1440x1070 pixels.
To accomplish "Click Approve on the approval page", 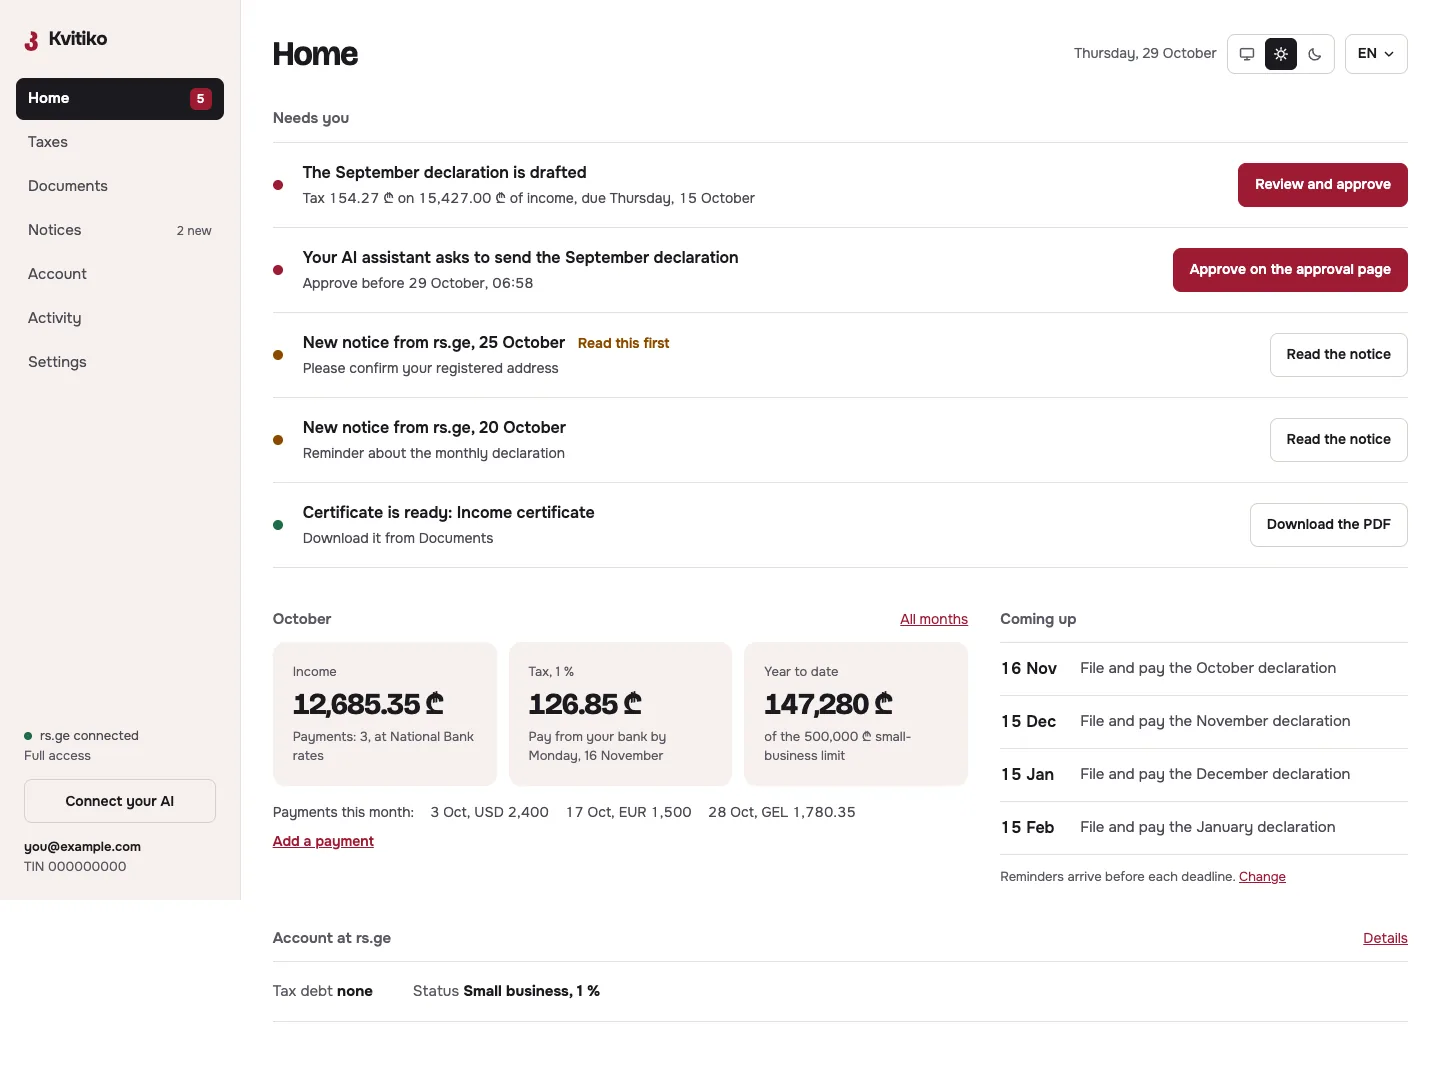I will pyautogui.click(x=1290, y=270).
